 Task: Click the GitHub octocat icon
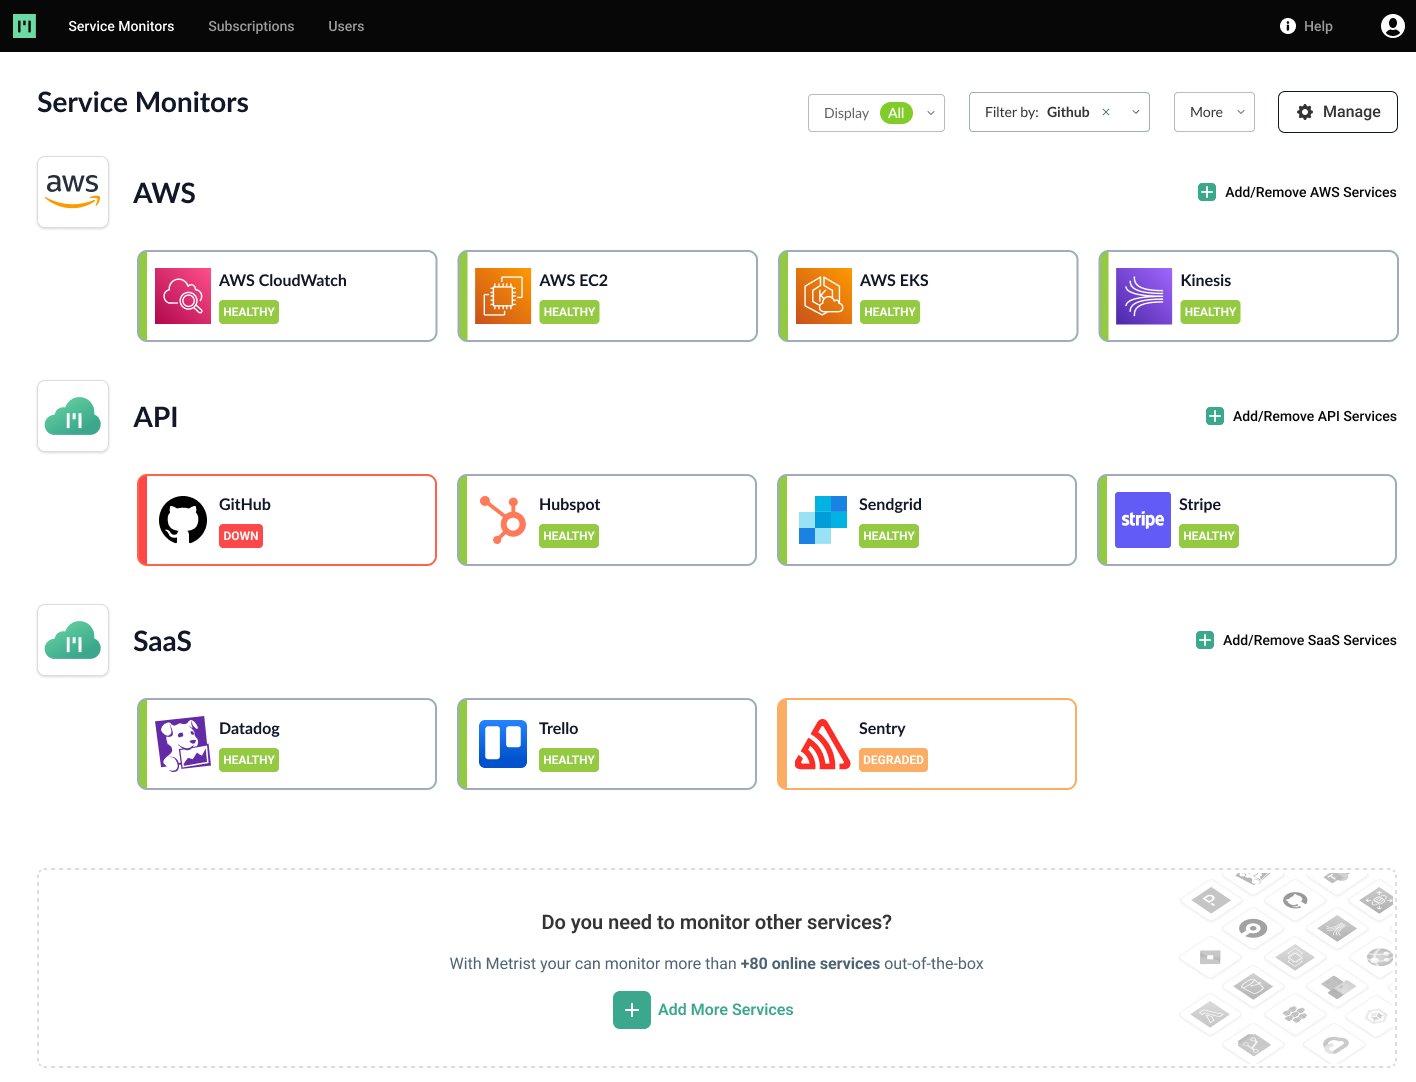pos(183,520)
